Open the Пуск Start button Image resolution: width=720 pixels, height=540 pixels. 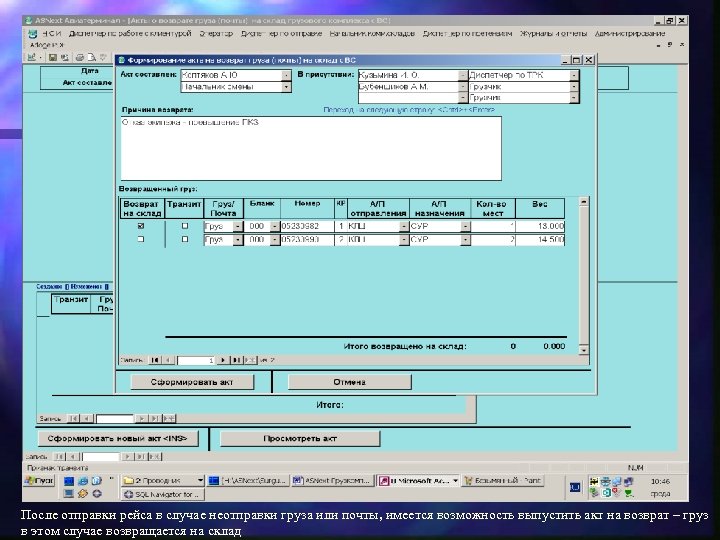(x=39, y=481)
